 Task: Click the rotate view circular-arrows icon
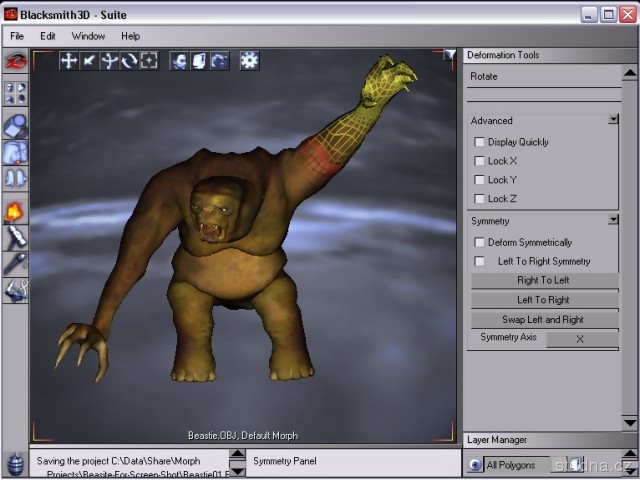[129, 61]
